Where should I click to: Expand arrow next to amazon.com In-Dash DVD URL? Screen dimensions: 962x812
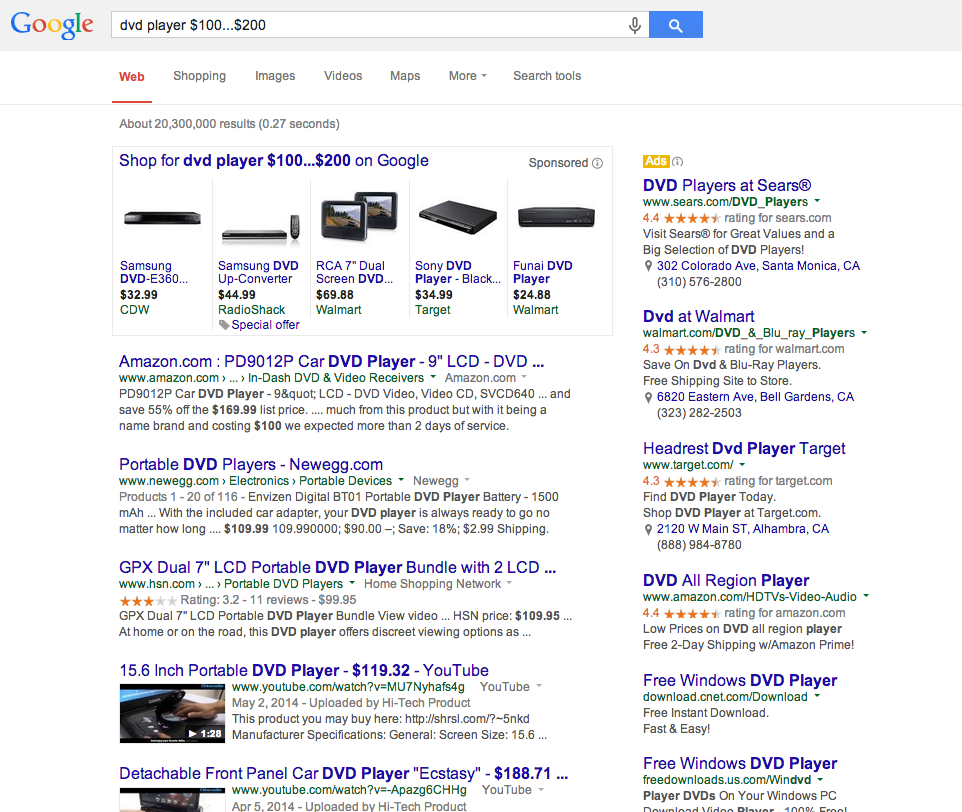click(x=433, y=377)
